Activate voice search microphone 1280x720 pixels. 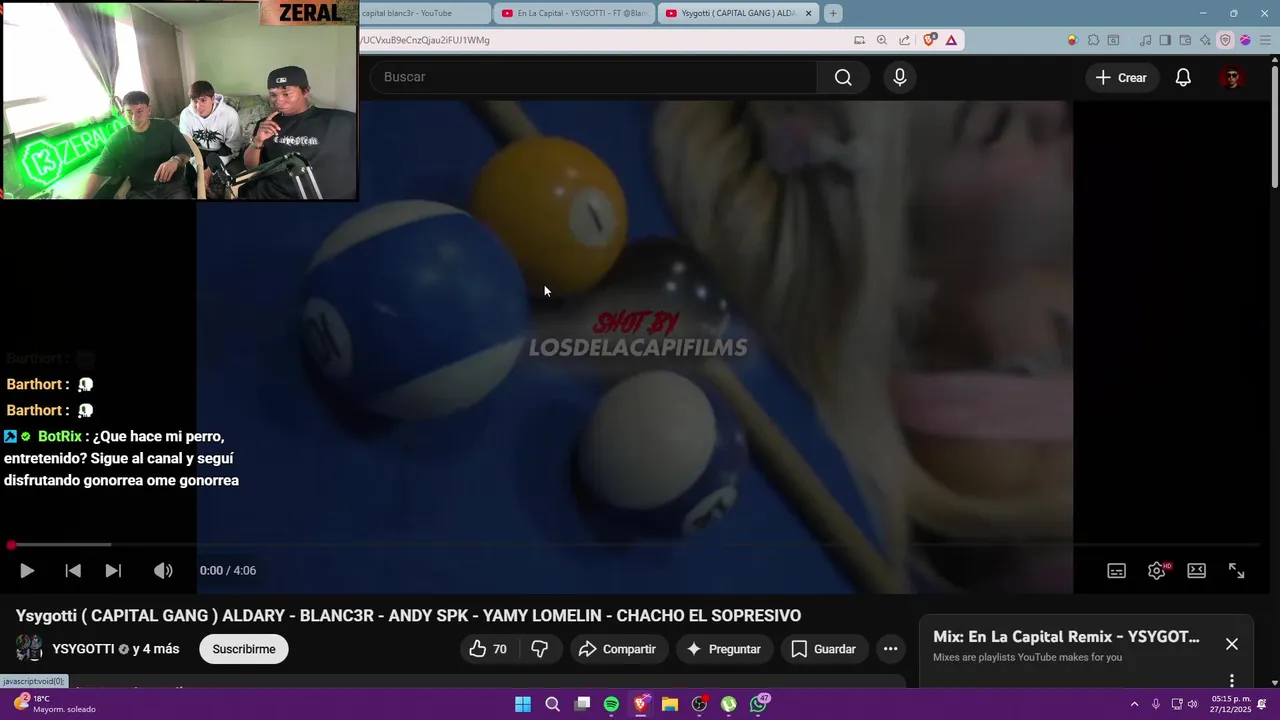900,77
